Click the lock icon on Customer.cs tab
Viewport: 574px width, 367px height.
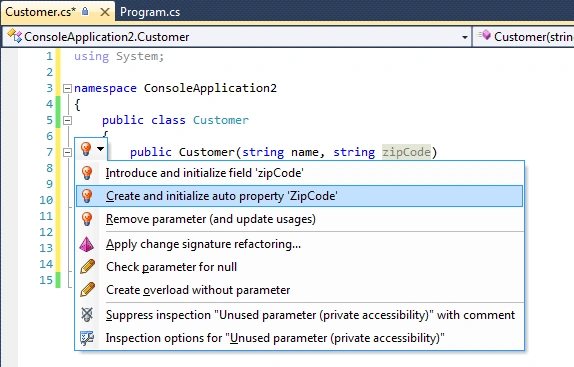pyautogui.click(x=85, y=11)
